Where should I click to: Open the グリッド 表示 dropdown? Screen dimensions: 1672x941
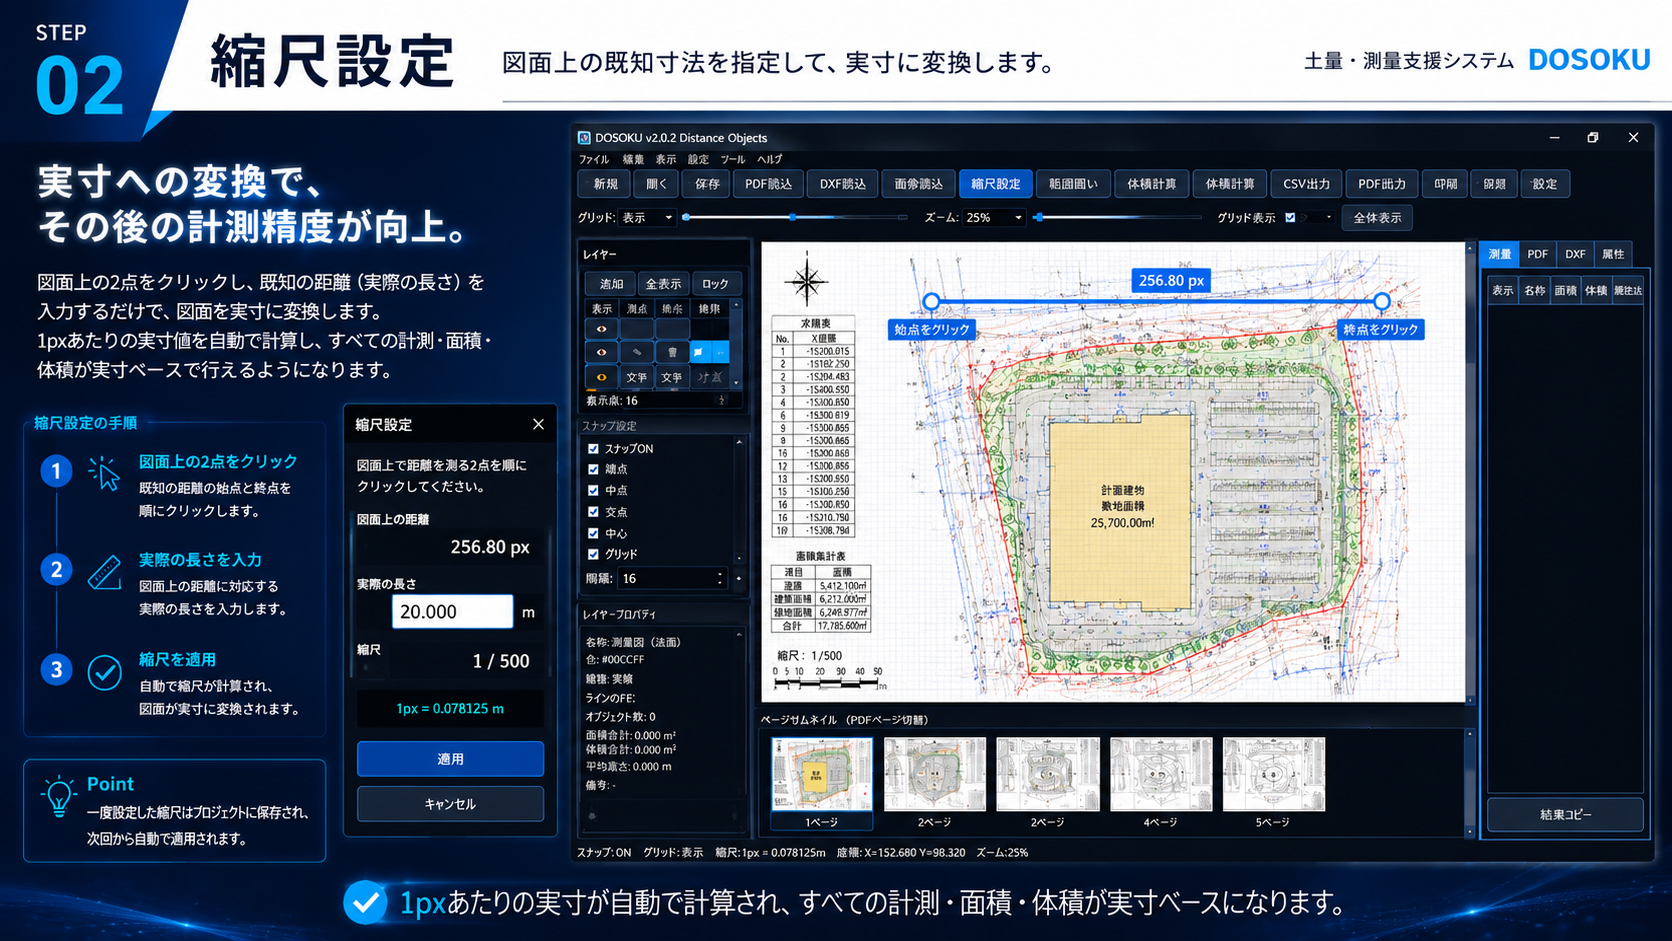(x=647, y=217)
